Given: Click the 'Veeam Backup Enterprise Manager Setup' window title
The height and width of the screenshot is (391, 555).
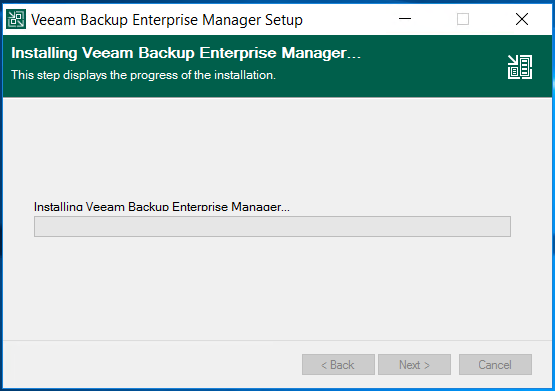Looking at the screenshot, I should click(167, 20).
